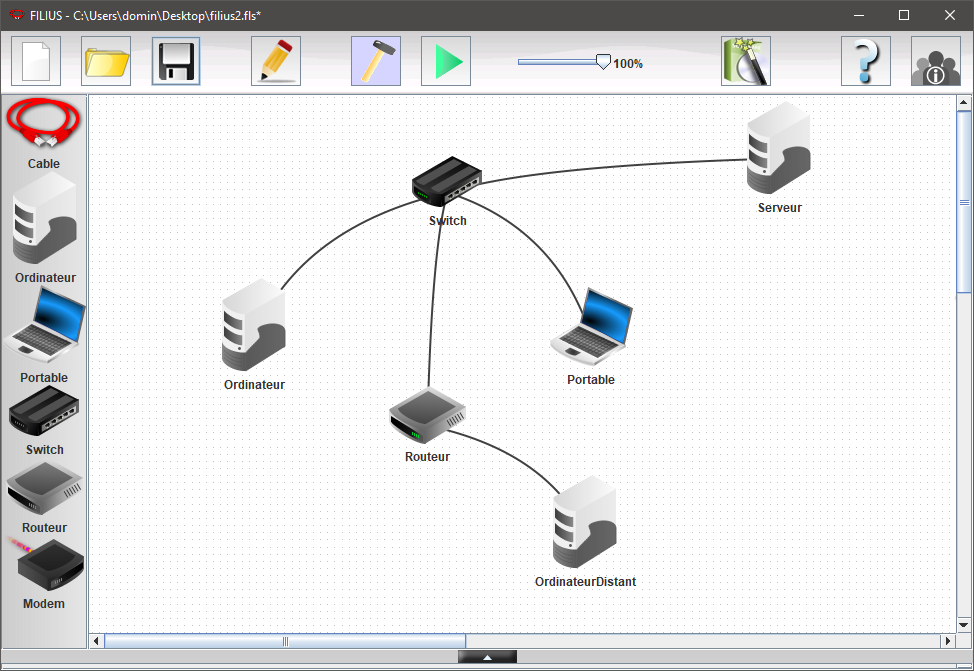Expand the bottom properties panel arrow
The height and width of the screenshot is (671, 974).
tap(487, 657)
